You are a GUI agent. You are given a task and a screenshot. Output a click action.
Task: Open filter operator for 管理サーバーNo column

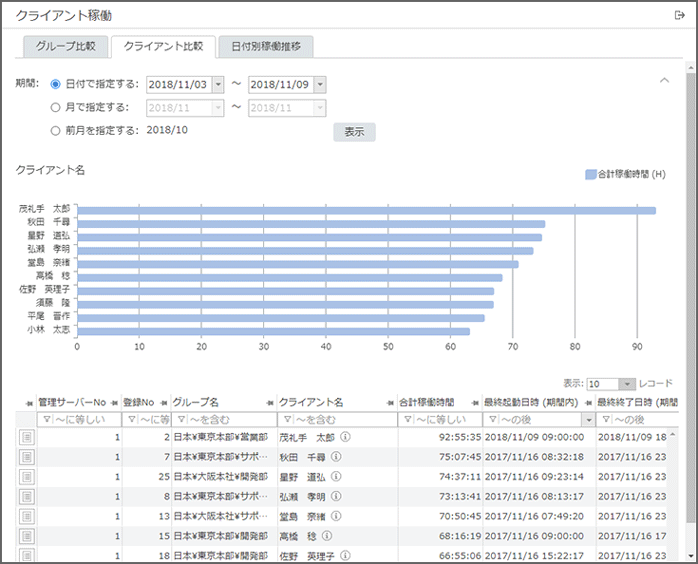[46, 419]
